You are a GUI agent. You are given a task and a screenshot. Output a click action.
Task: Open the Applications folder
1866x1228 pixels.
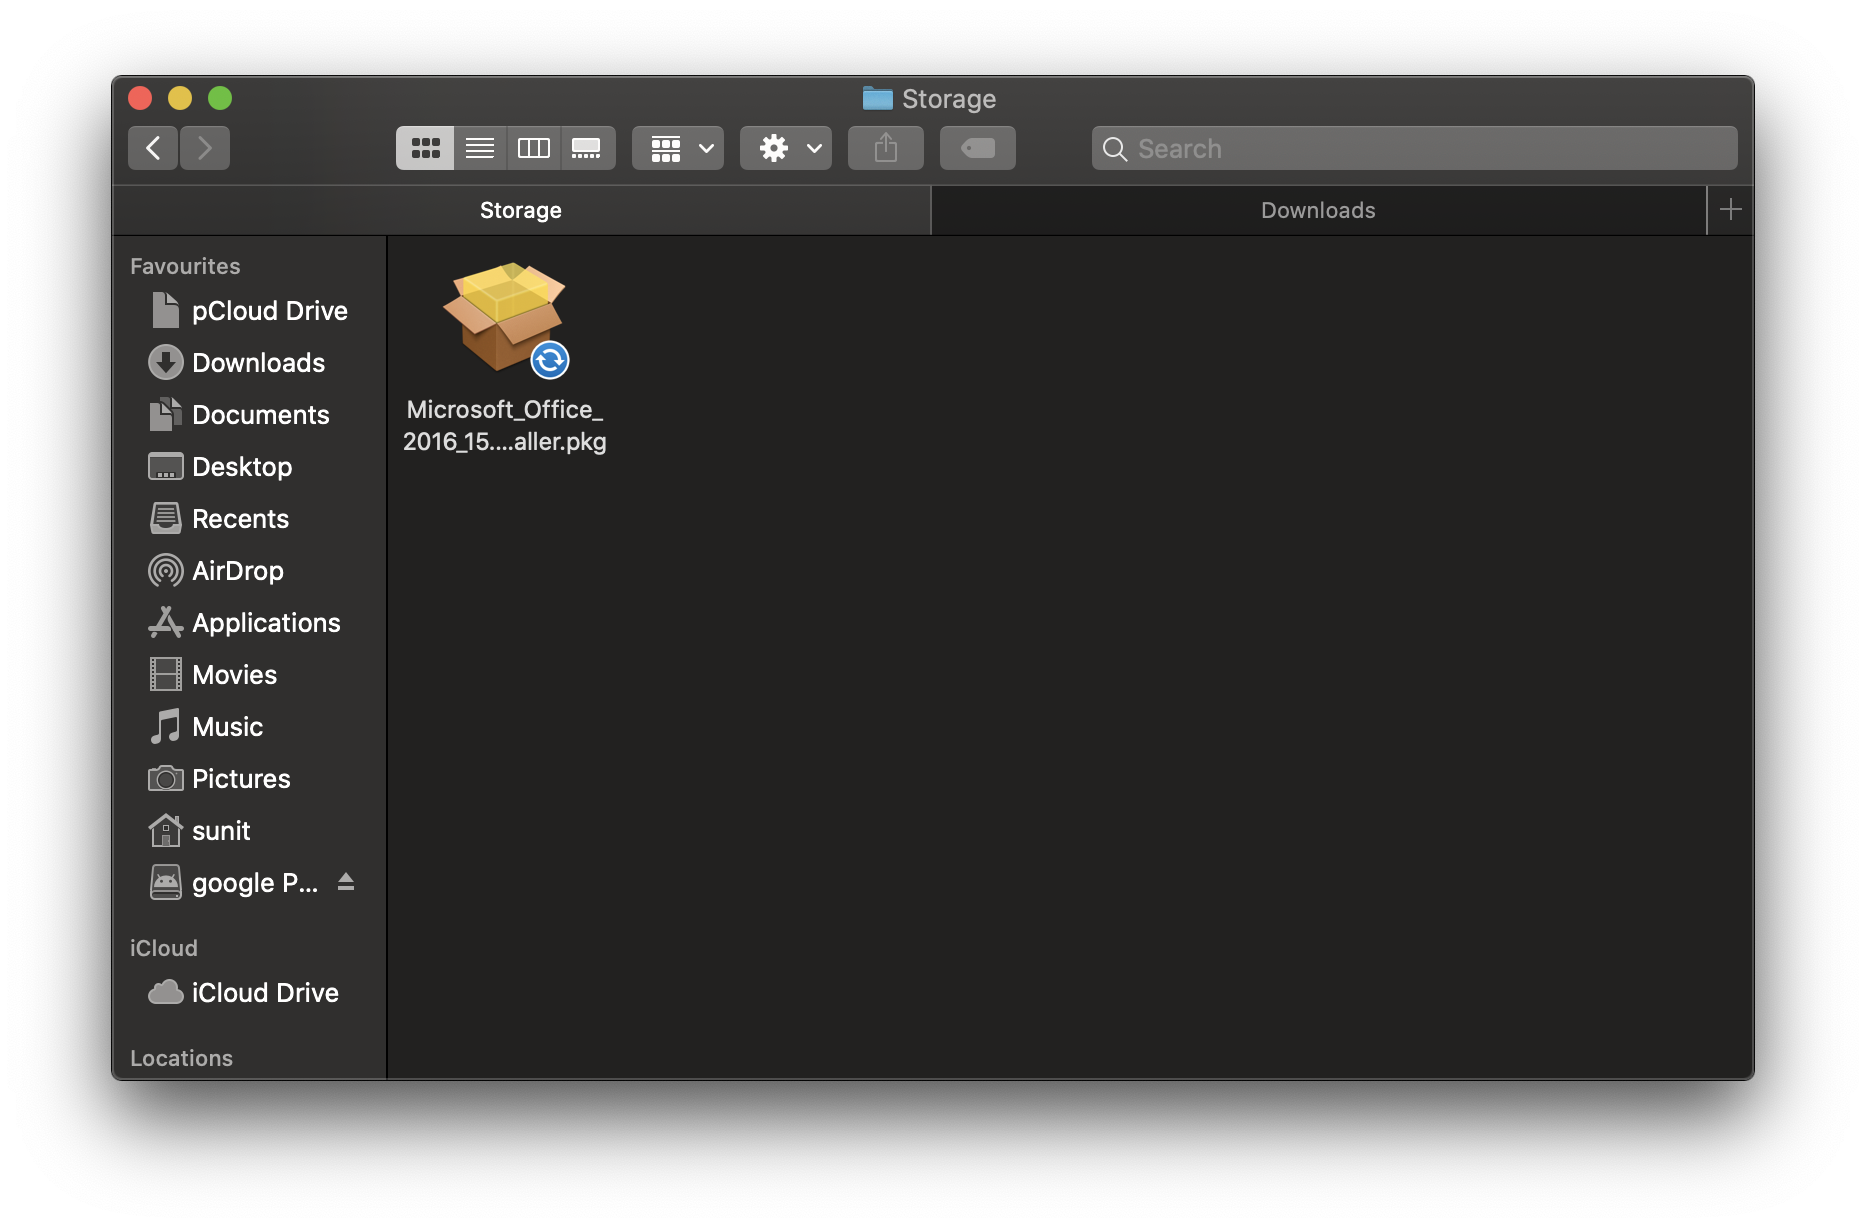(x=265, y=622)
